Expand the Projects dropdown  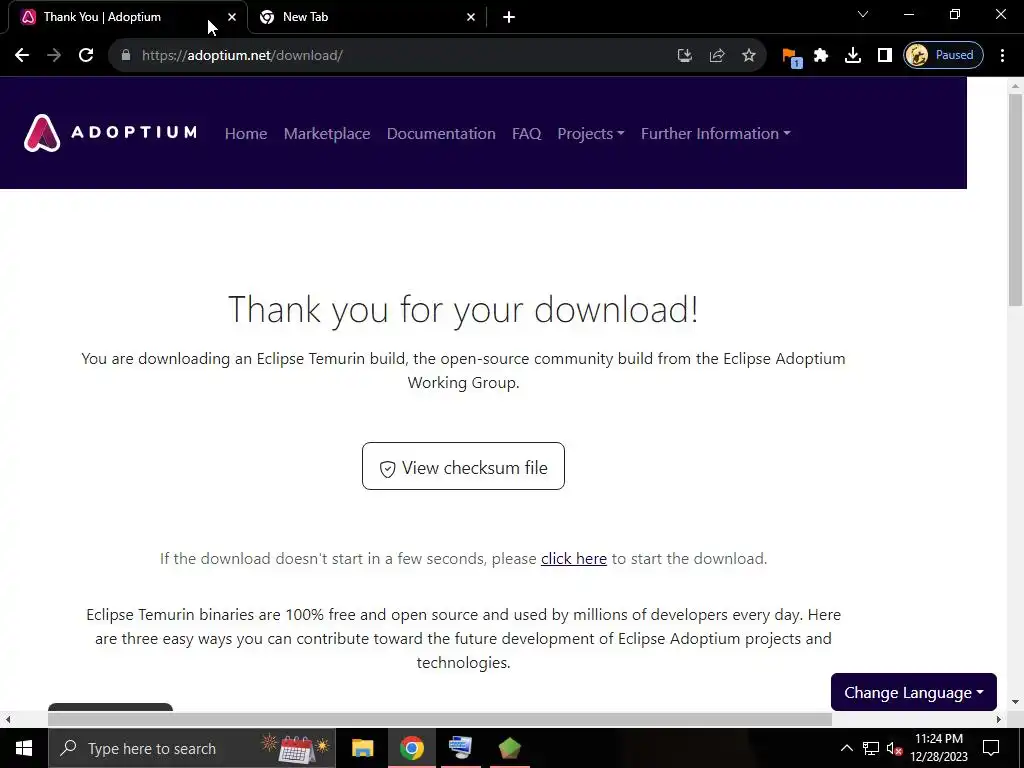[591, 133]
